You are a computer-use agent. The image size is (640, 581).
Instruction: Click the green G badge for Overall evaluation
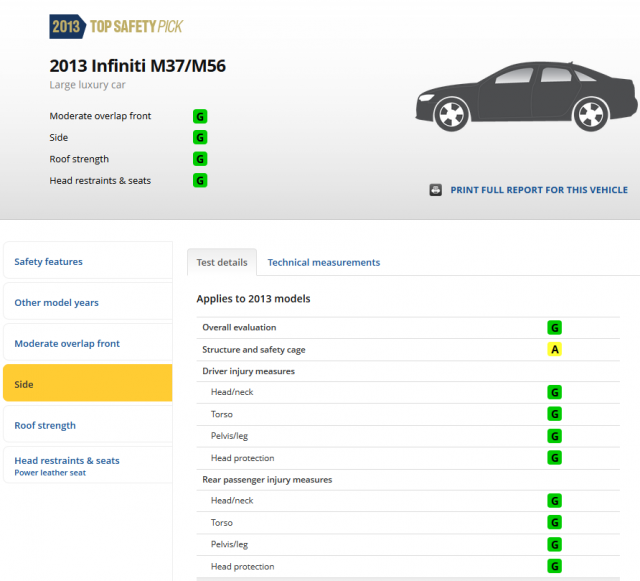[554, 327]
